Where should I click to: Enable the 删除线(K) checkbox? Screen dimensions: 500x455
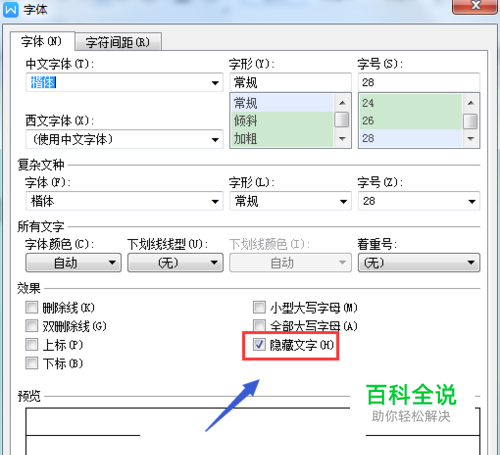click(x=32, y=307)
